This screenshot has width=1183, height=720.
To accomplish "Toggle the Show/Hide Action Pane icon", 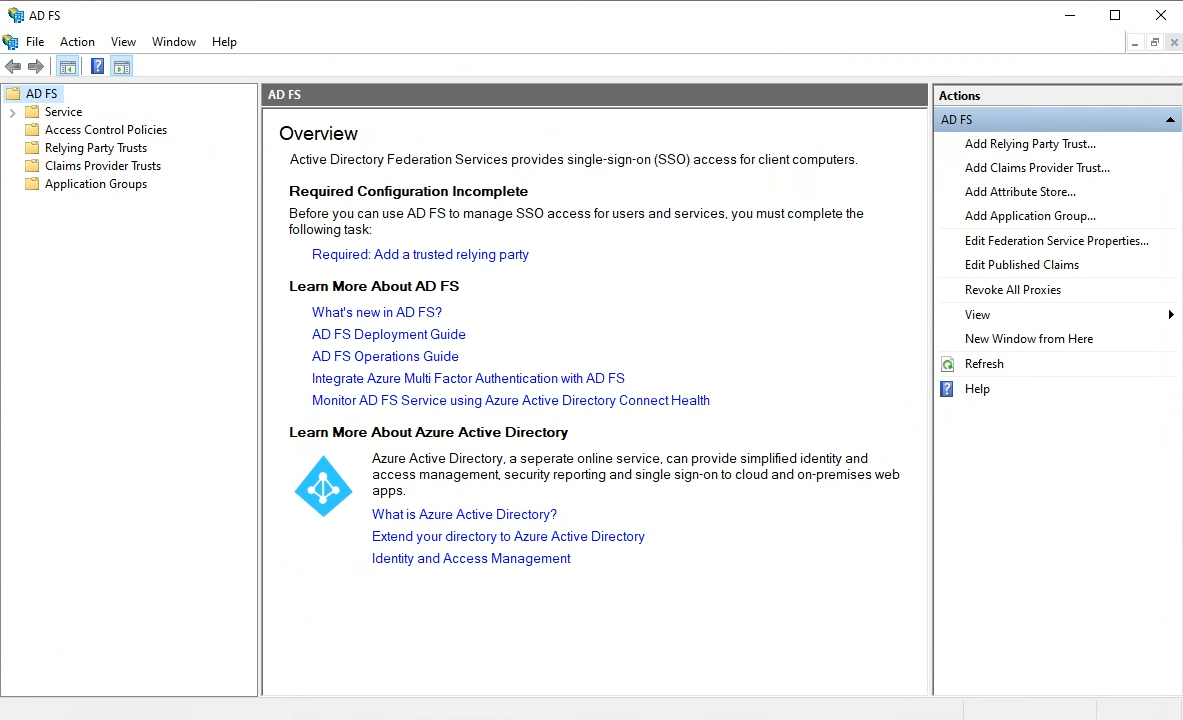I will [x=122, y=66].
